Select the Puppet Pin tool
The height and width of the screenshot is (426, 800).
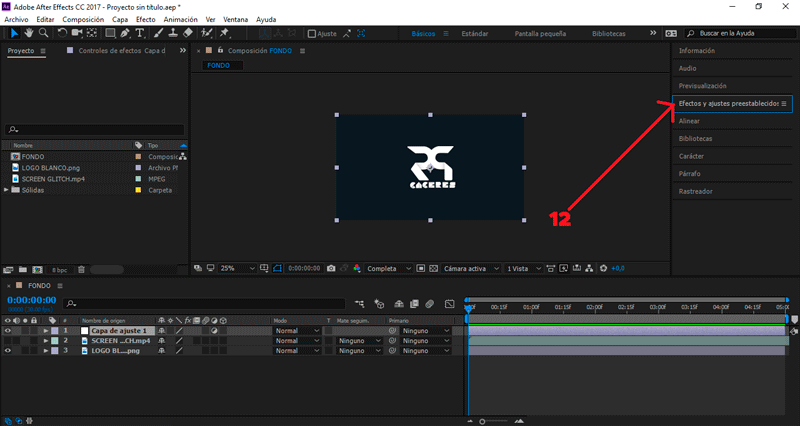point(224,33)
